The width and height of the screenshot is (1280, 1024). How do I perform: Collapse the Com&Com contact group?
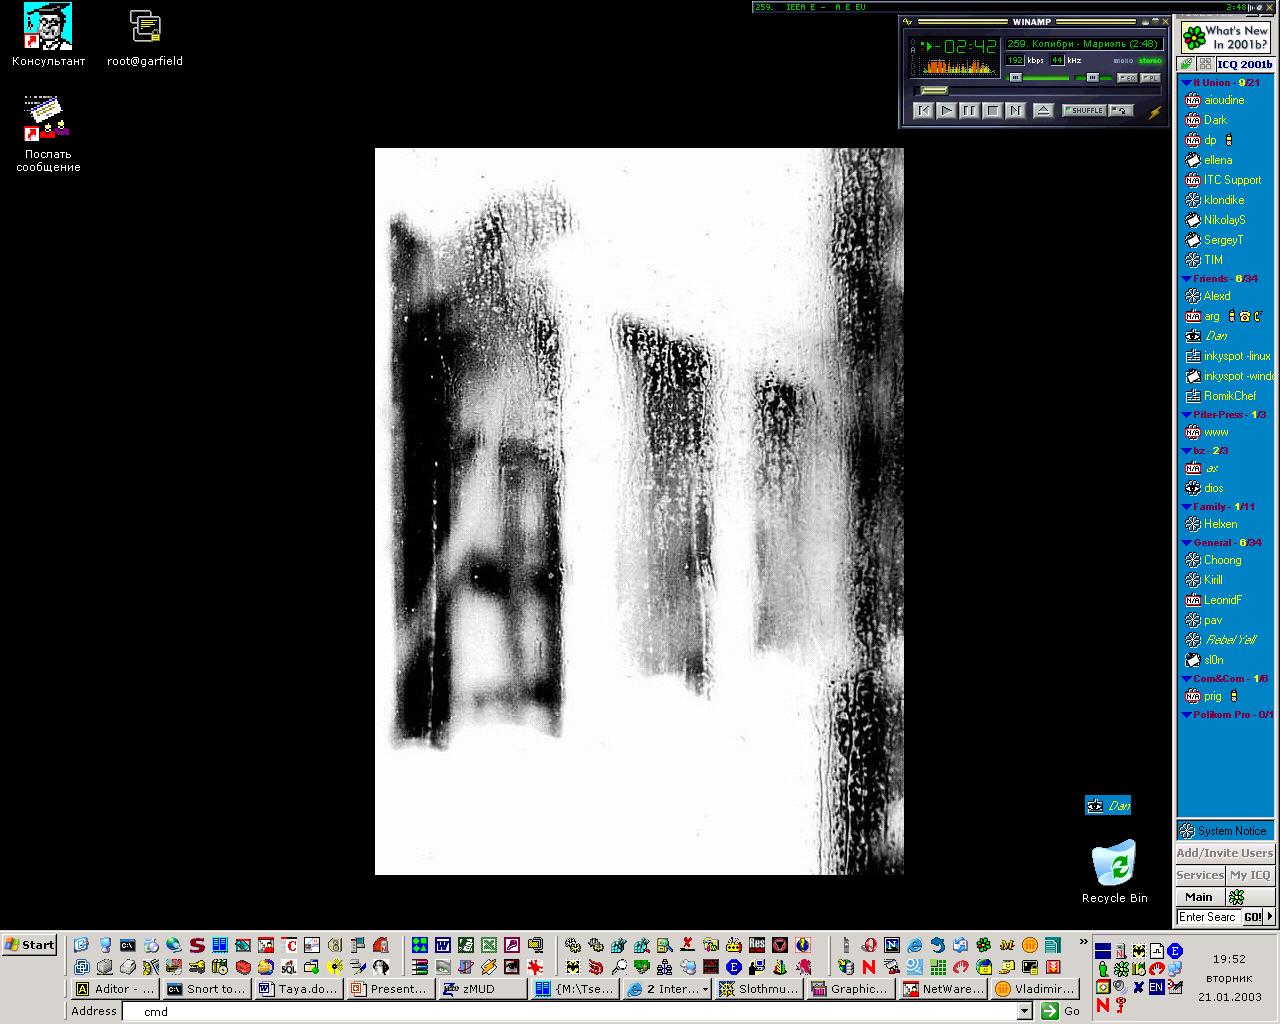pos(1187,679)
